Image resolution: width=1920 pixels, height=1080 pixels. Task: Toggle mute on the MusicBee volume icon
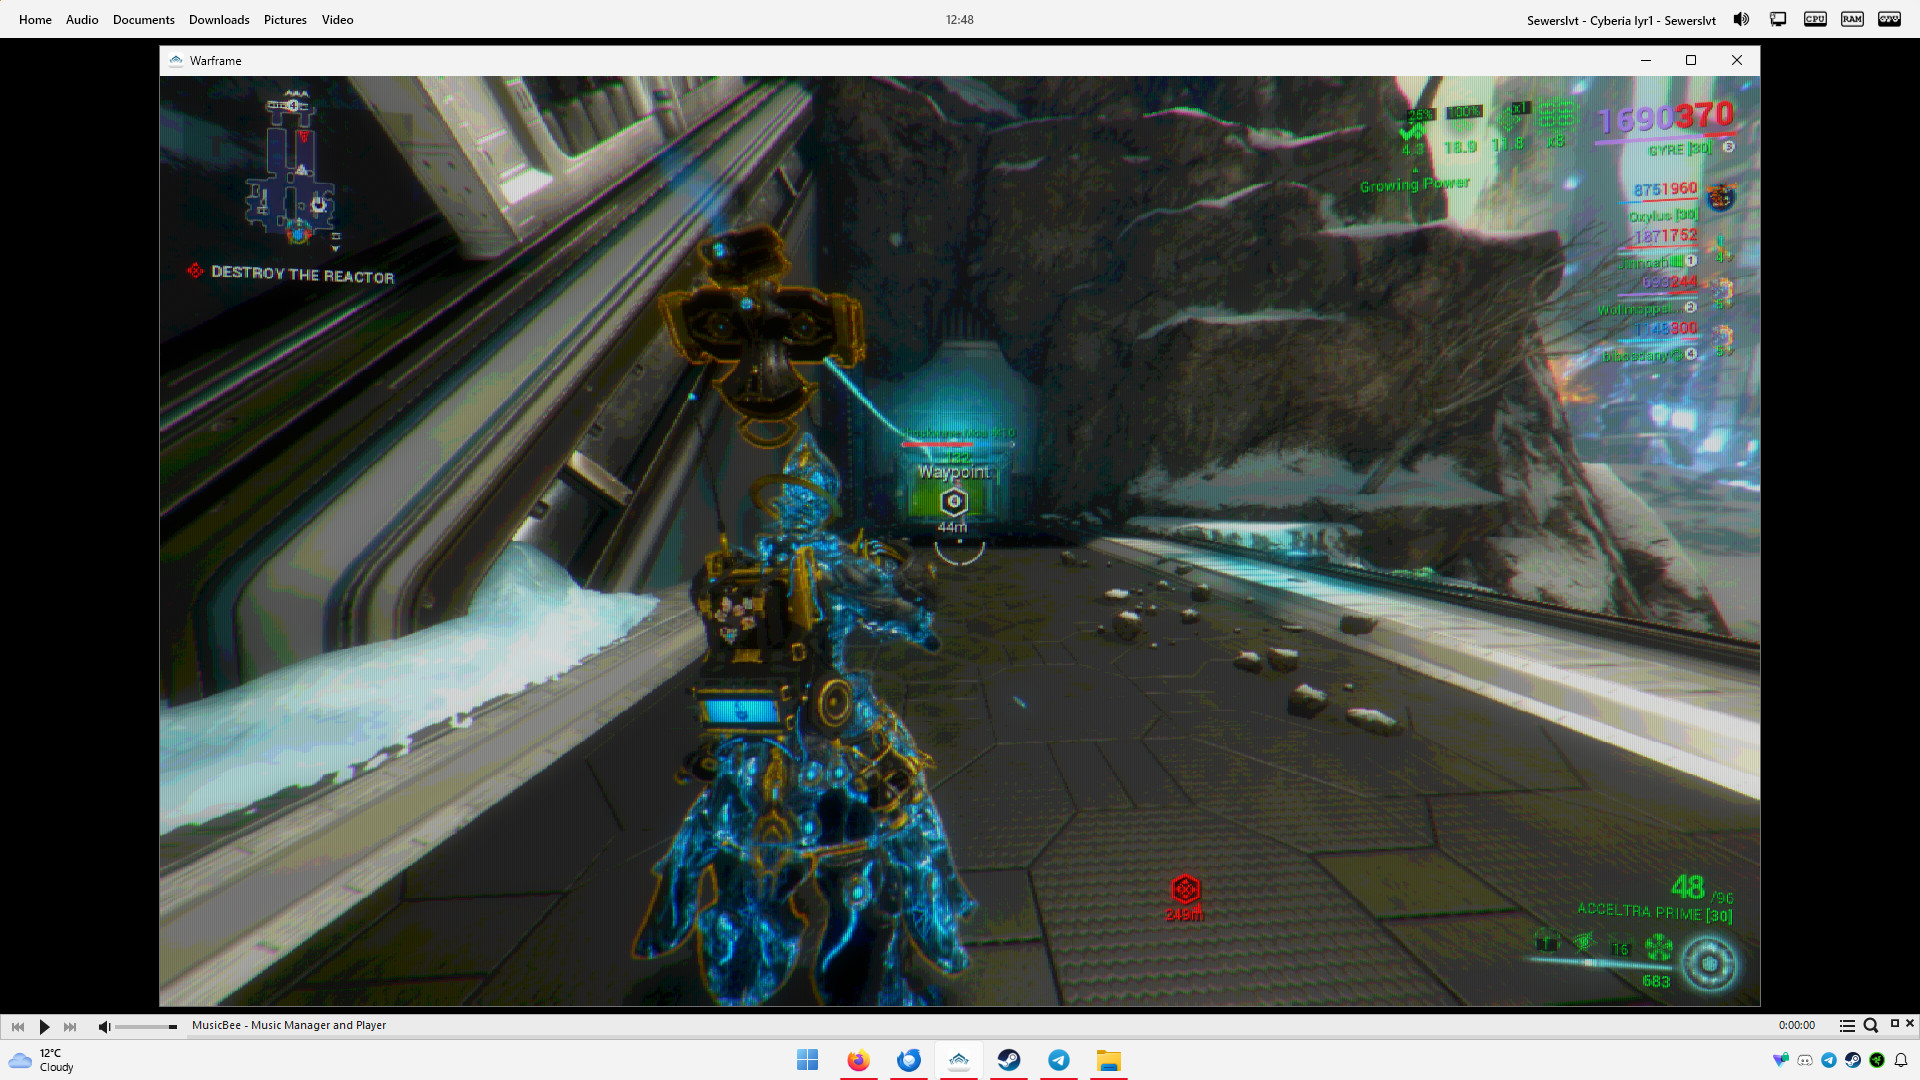(x=104, y=1026)
